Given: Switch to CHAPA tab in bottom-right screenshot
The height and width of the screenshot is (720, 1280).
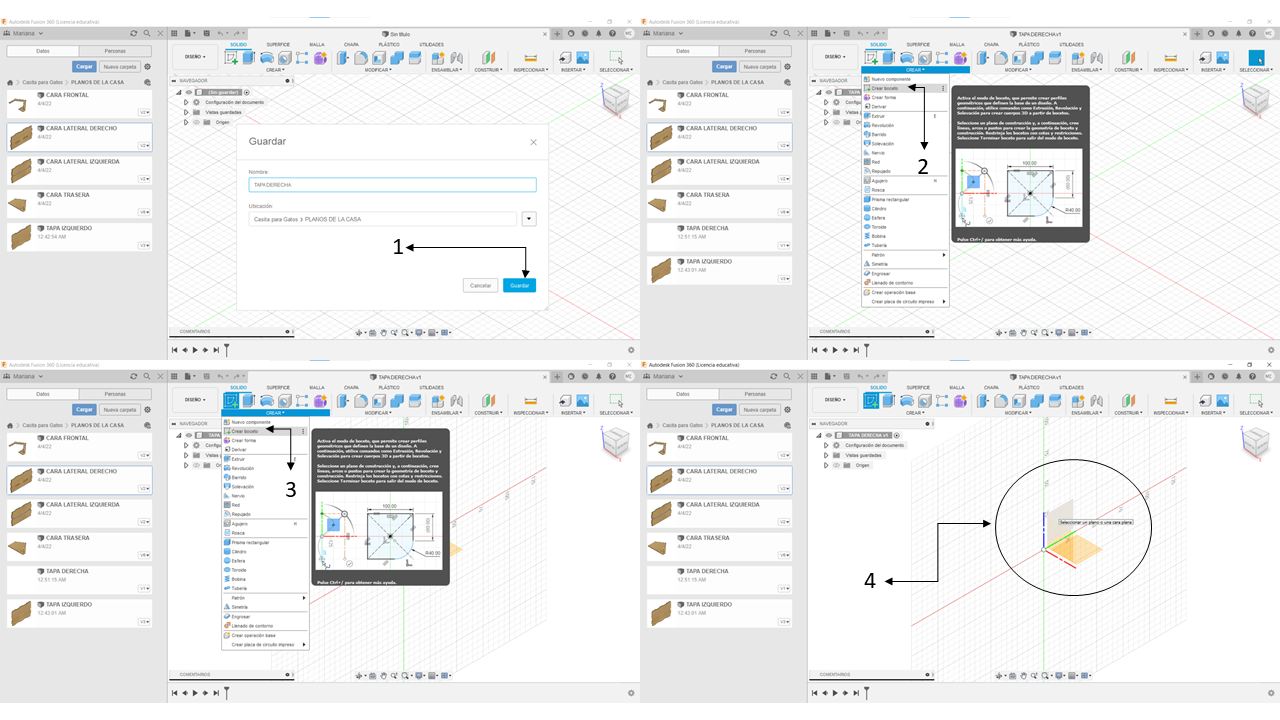Looking at the screenshot, I should (x=991, y=387).
